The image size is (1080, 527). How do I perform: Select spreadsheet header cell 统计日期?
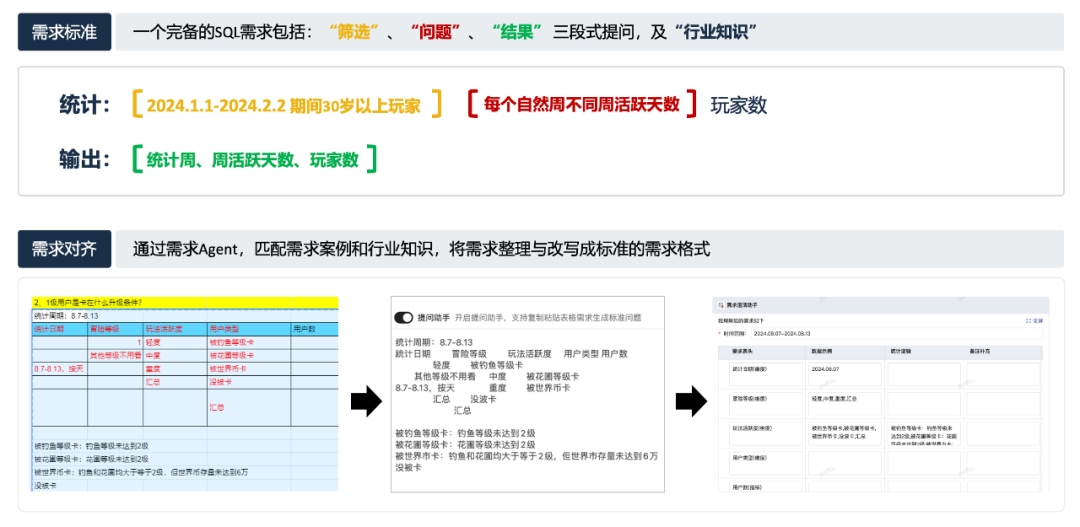pos(60,329)
